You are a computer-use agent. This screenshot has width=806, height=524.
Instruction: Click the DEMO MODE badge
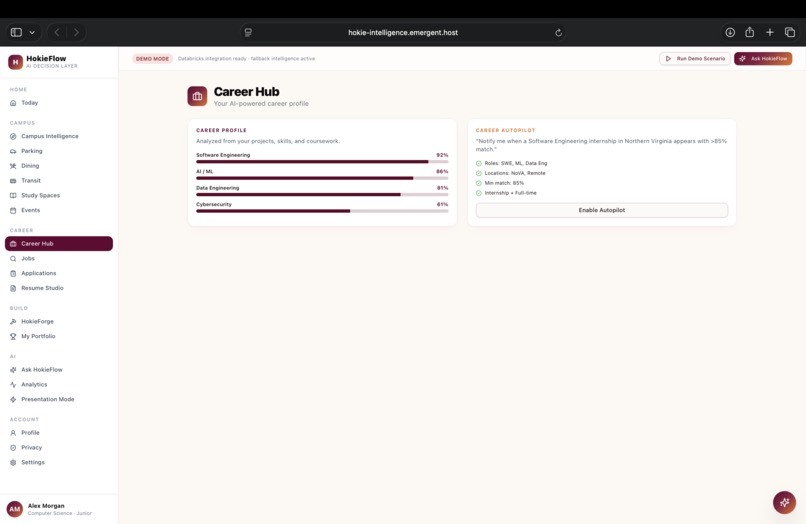[x=152, y=59]
